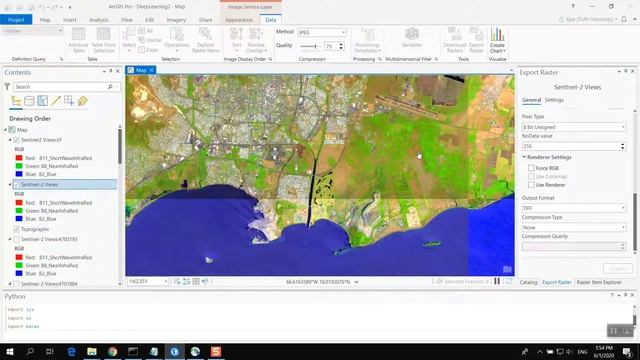Open Windows Start menu
The image size is (640, 360).
pyautogui.click(x=9, y=351)
